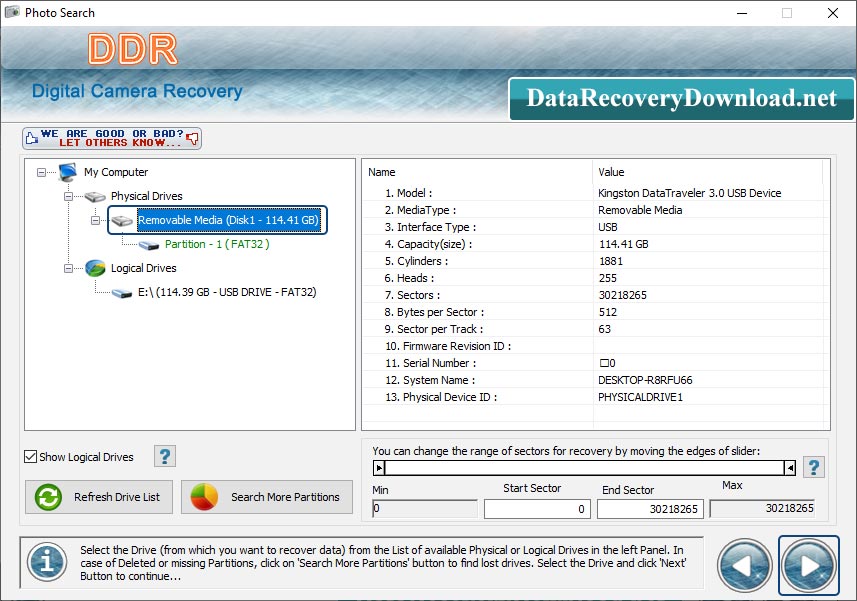Screen dimensions: 857x601
Task: Click the Name column header
Action: [478, 172]
